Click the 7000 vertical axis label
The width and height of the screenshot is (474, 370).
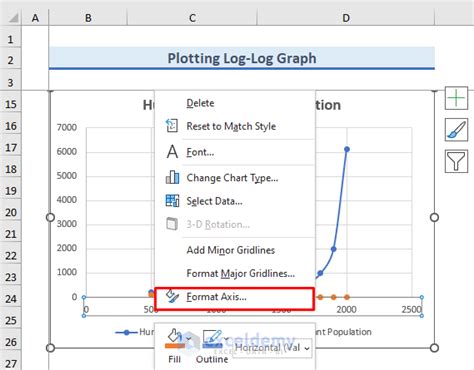[67, 127]
